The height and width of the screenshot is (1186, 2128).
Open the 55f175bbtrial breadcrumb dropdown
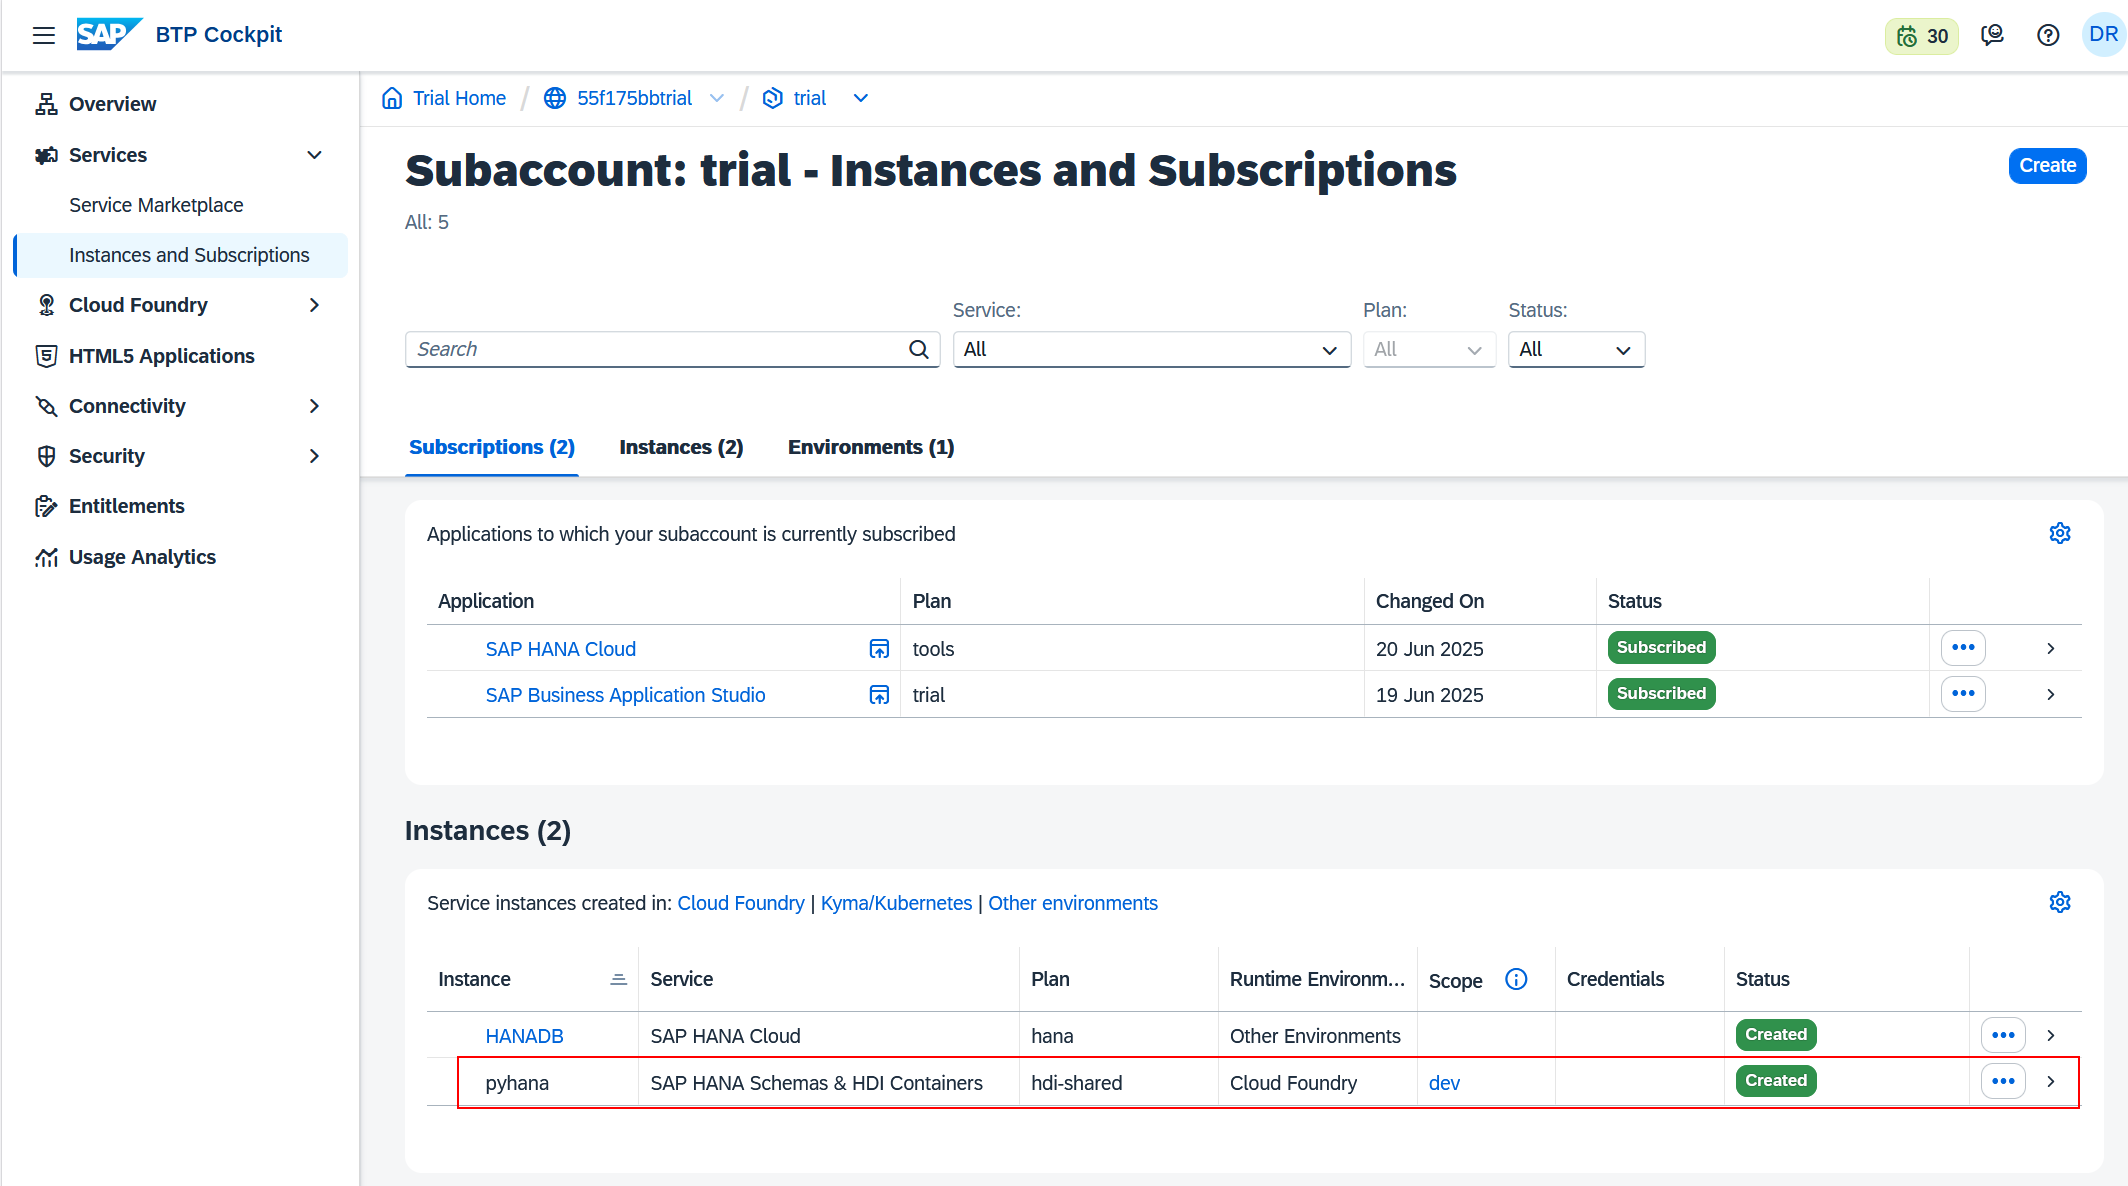[x=717, y=98]
